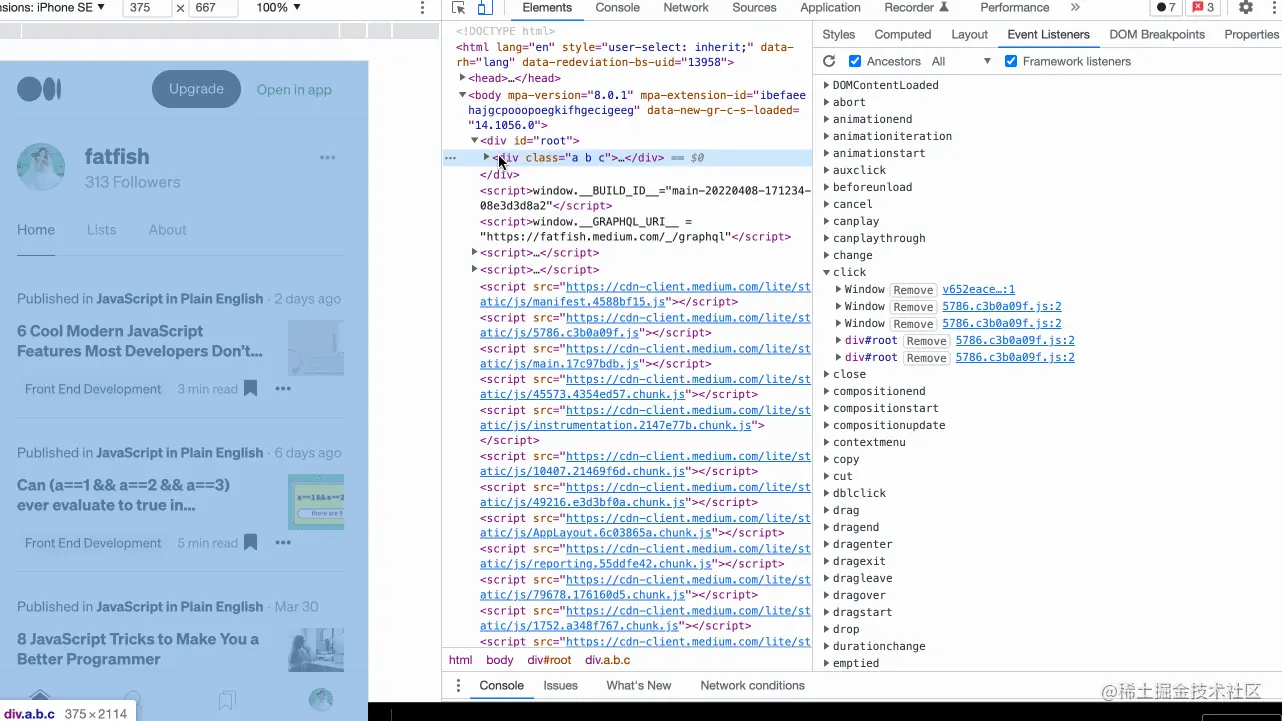Open the What's New drawer tab
This screenshot has width=1282, height=721.
coord(638,685)
